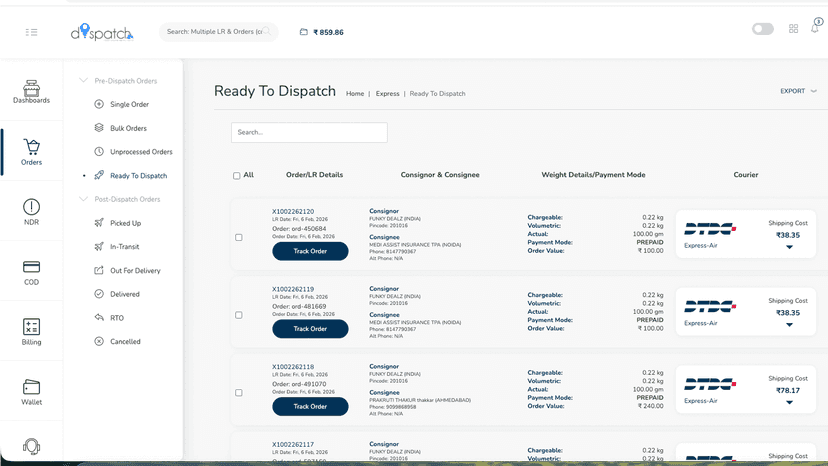Viewport: 828px width, 466px height.
Task: Open Dashboards in the sidebar
Action: pos(31,92)
